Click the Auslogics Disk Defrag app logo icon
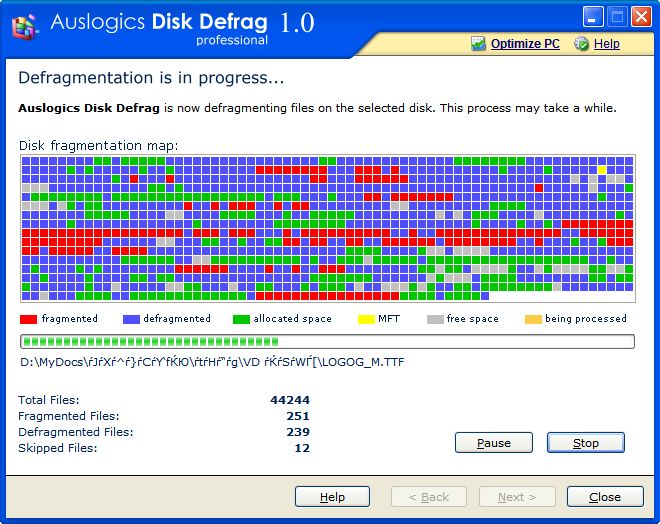660x524 pixels. pos(25,27)
